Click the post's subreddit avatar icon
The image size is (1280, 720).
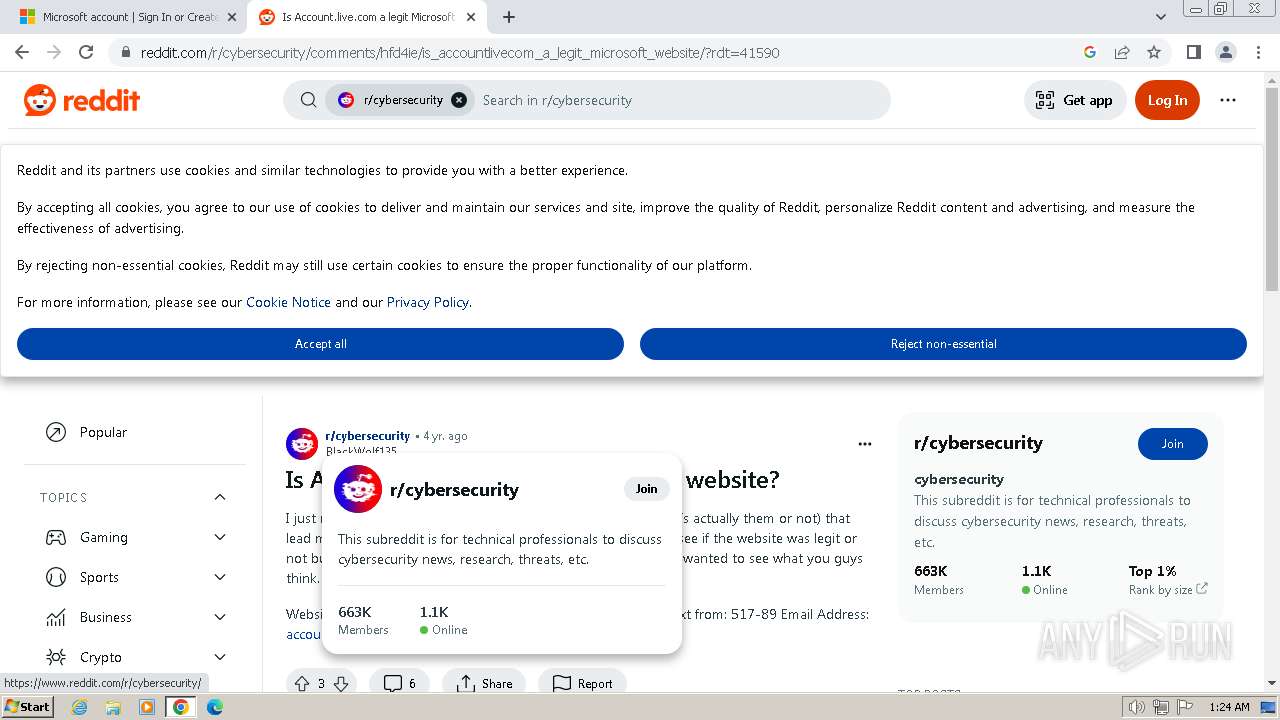[302, 444]
